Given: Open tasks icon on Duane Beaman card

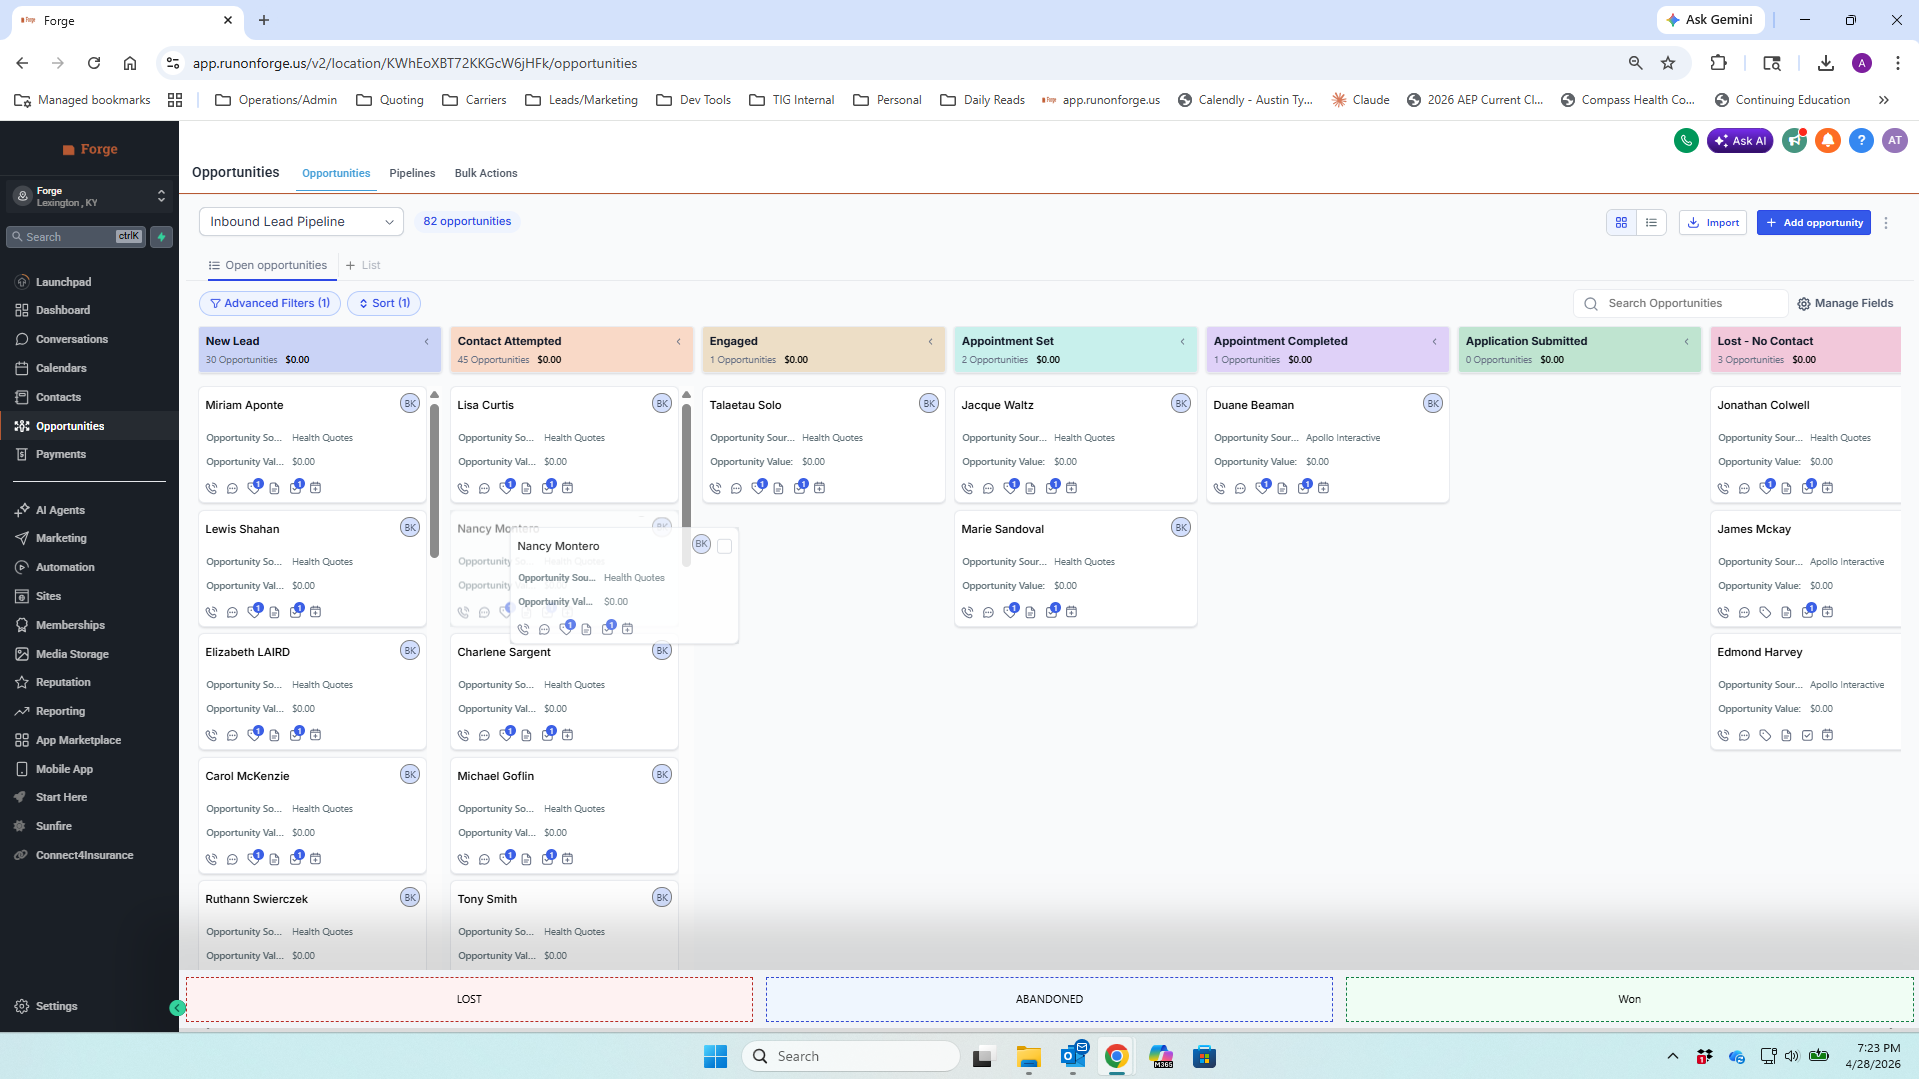Looking at the screenshot, I should 1304,487.
